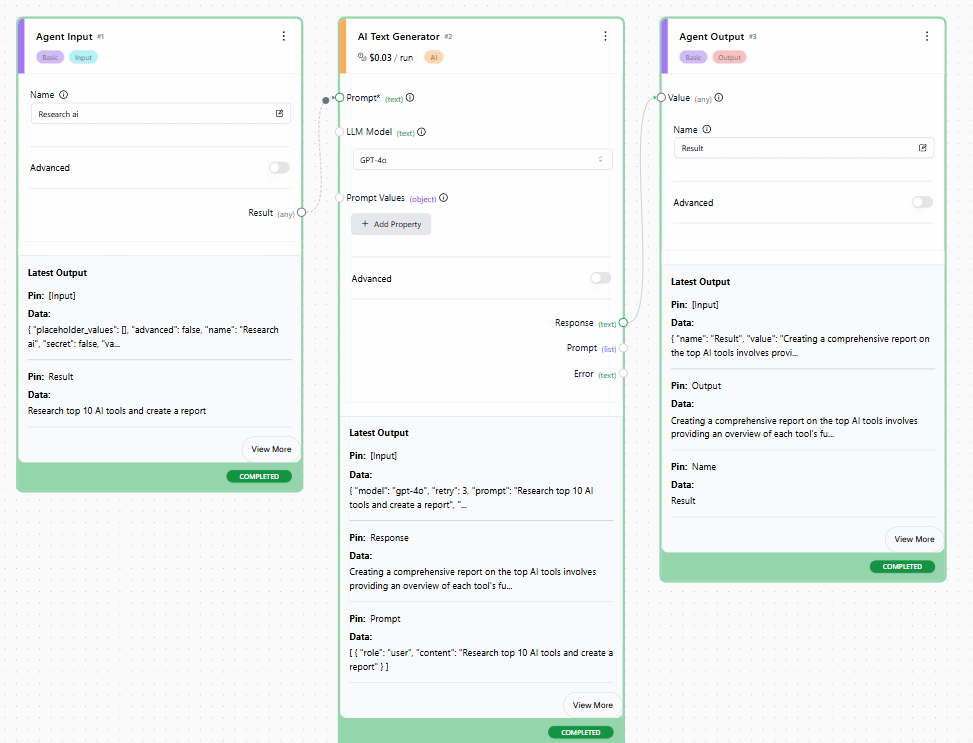Click the Agent Input block title
Viewport: 973px width, 743px height.
(64, 37)
